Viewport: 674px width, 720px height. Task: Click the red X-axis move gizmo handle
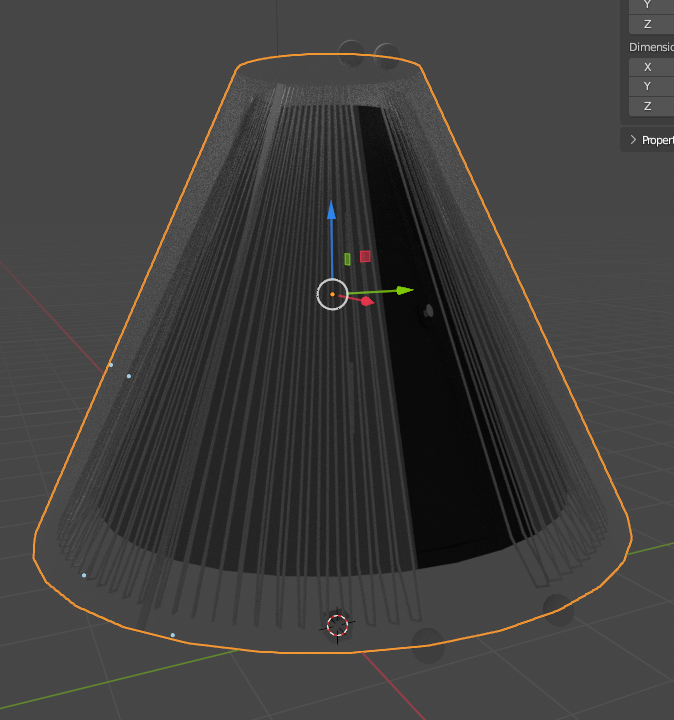click(x=367, y=301)
